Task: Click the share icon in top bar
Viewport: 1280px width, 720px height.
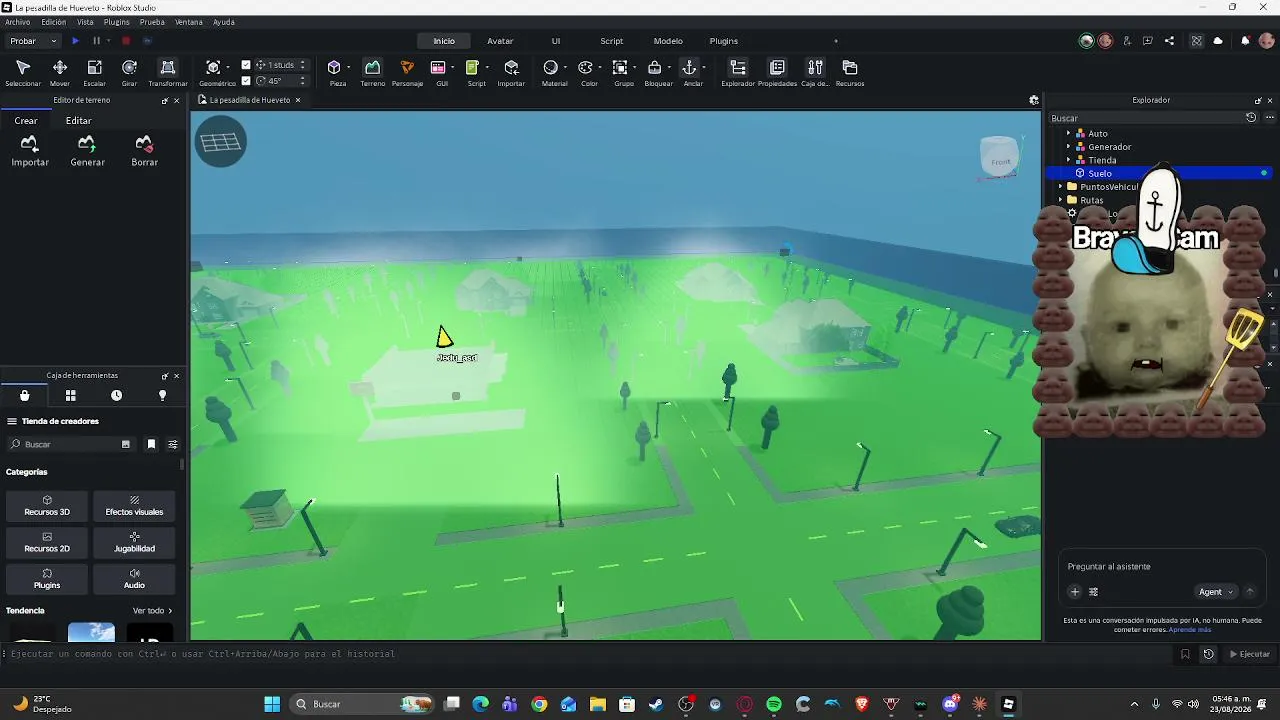Action: point(1170,41)
